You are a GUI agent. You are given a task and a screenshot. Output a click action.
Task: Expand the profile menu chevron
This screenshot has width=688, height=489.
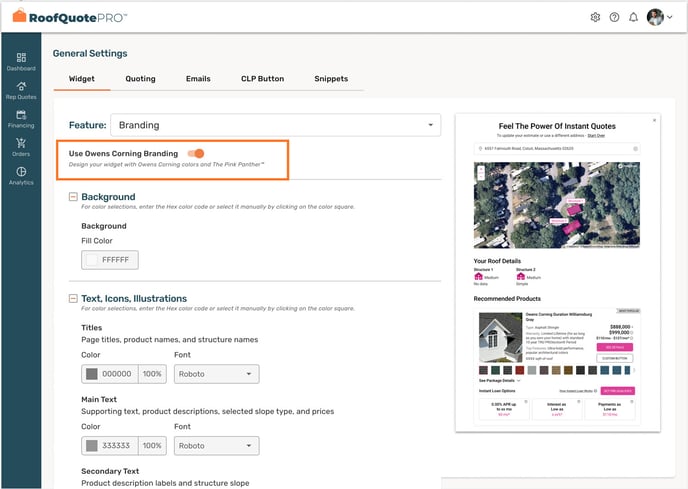coord(670,17)
